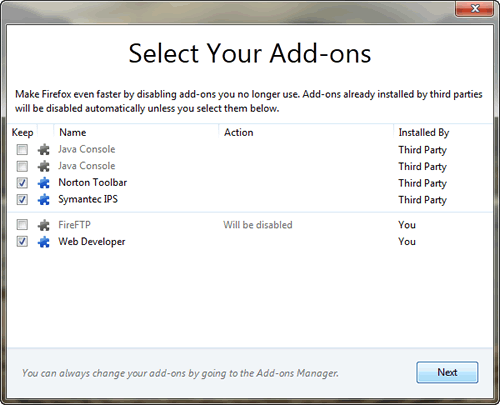Uncheck the Symantec IPS keep checkbox

[x=22, y=199]
